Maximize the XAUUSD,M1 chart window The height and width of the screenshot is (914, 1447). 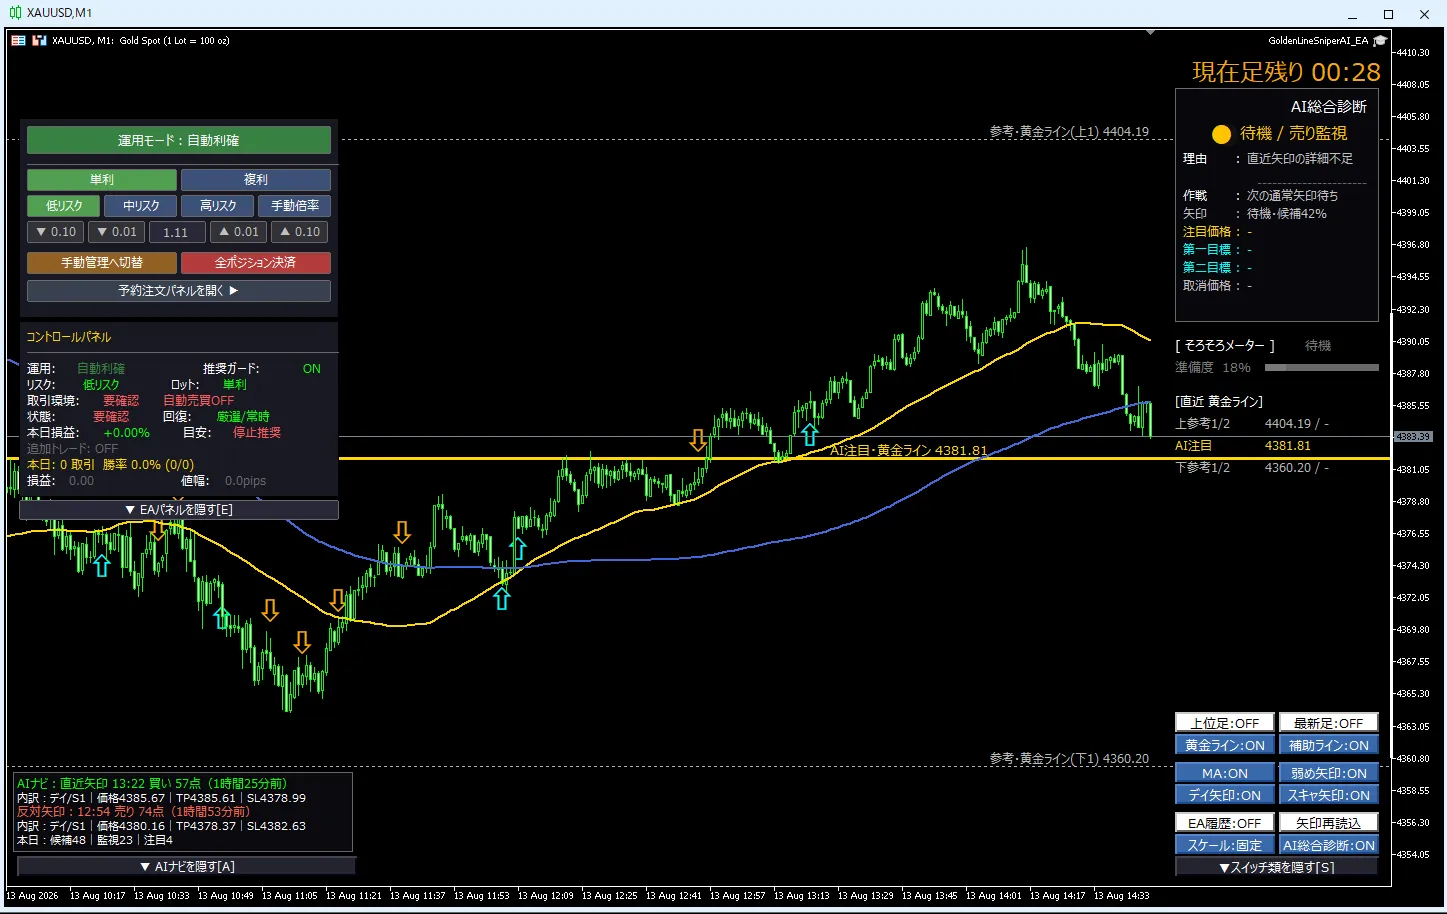tap(1388, 14)
